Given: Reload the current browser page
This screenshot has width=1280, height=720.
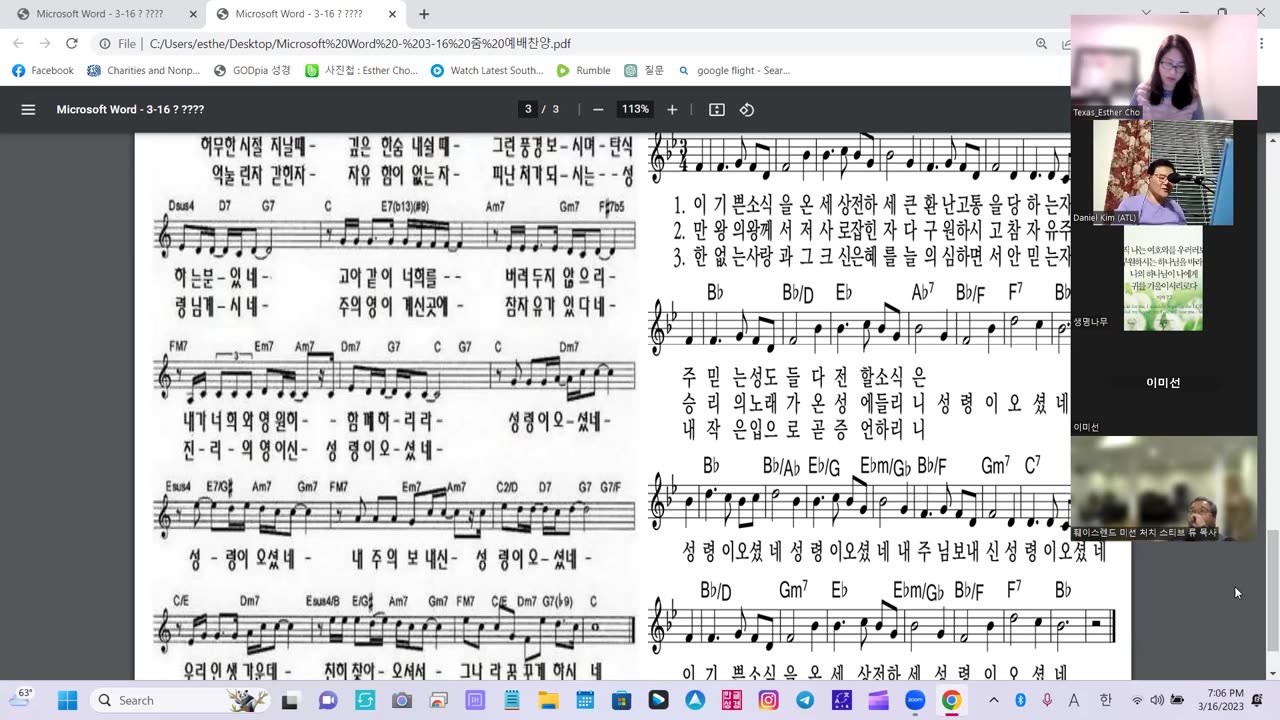Looking at the screenshot, I should (71, 44).
